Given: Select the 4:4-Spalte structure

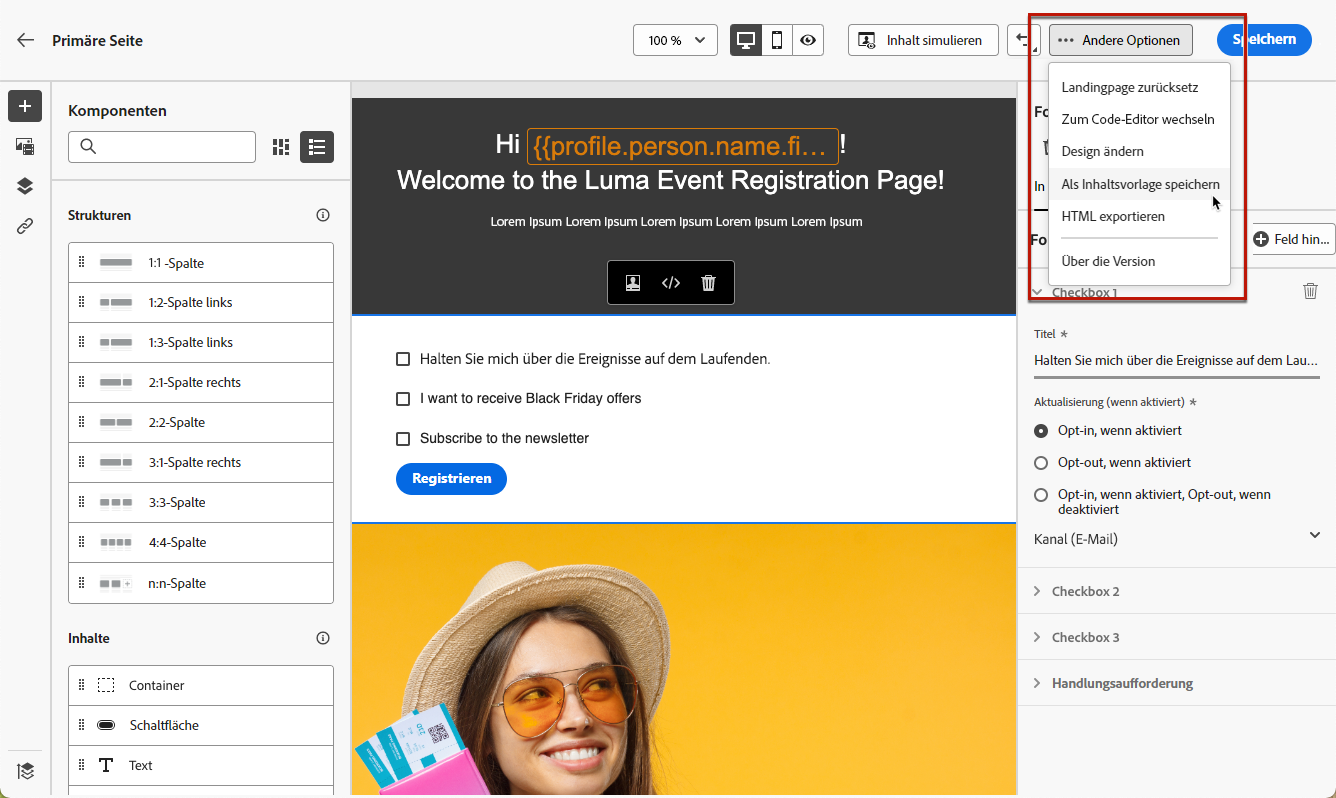Looking at the screenshot, I should [x=201, y=542].
